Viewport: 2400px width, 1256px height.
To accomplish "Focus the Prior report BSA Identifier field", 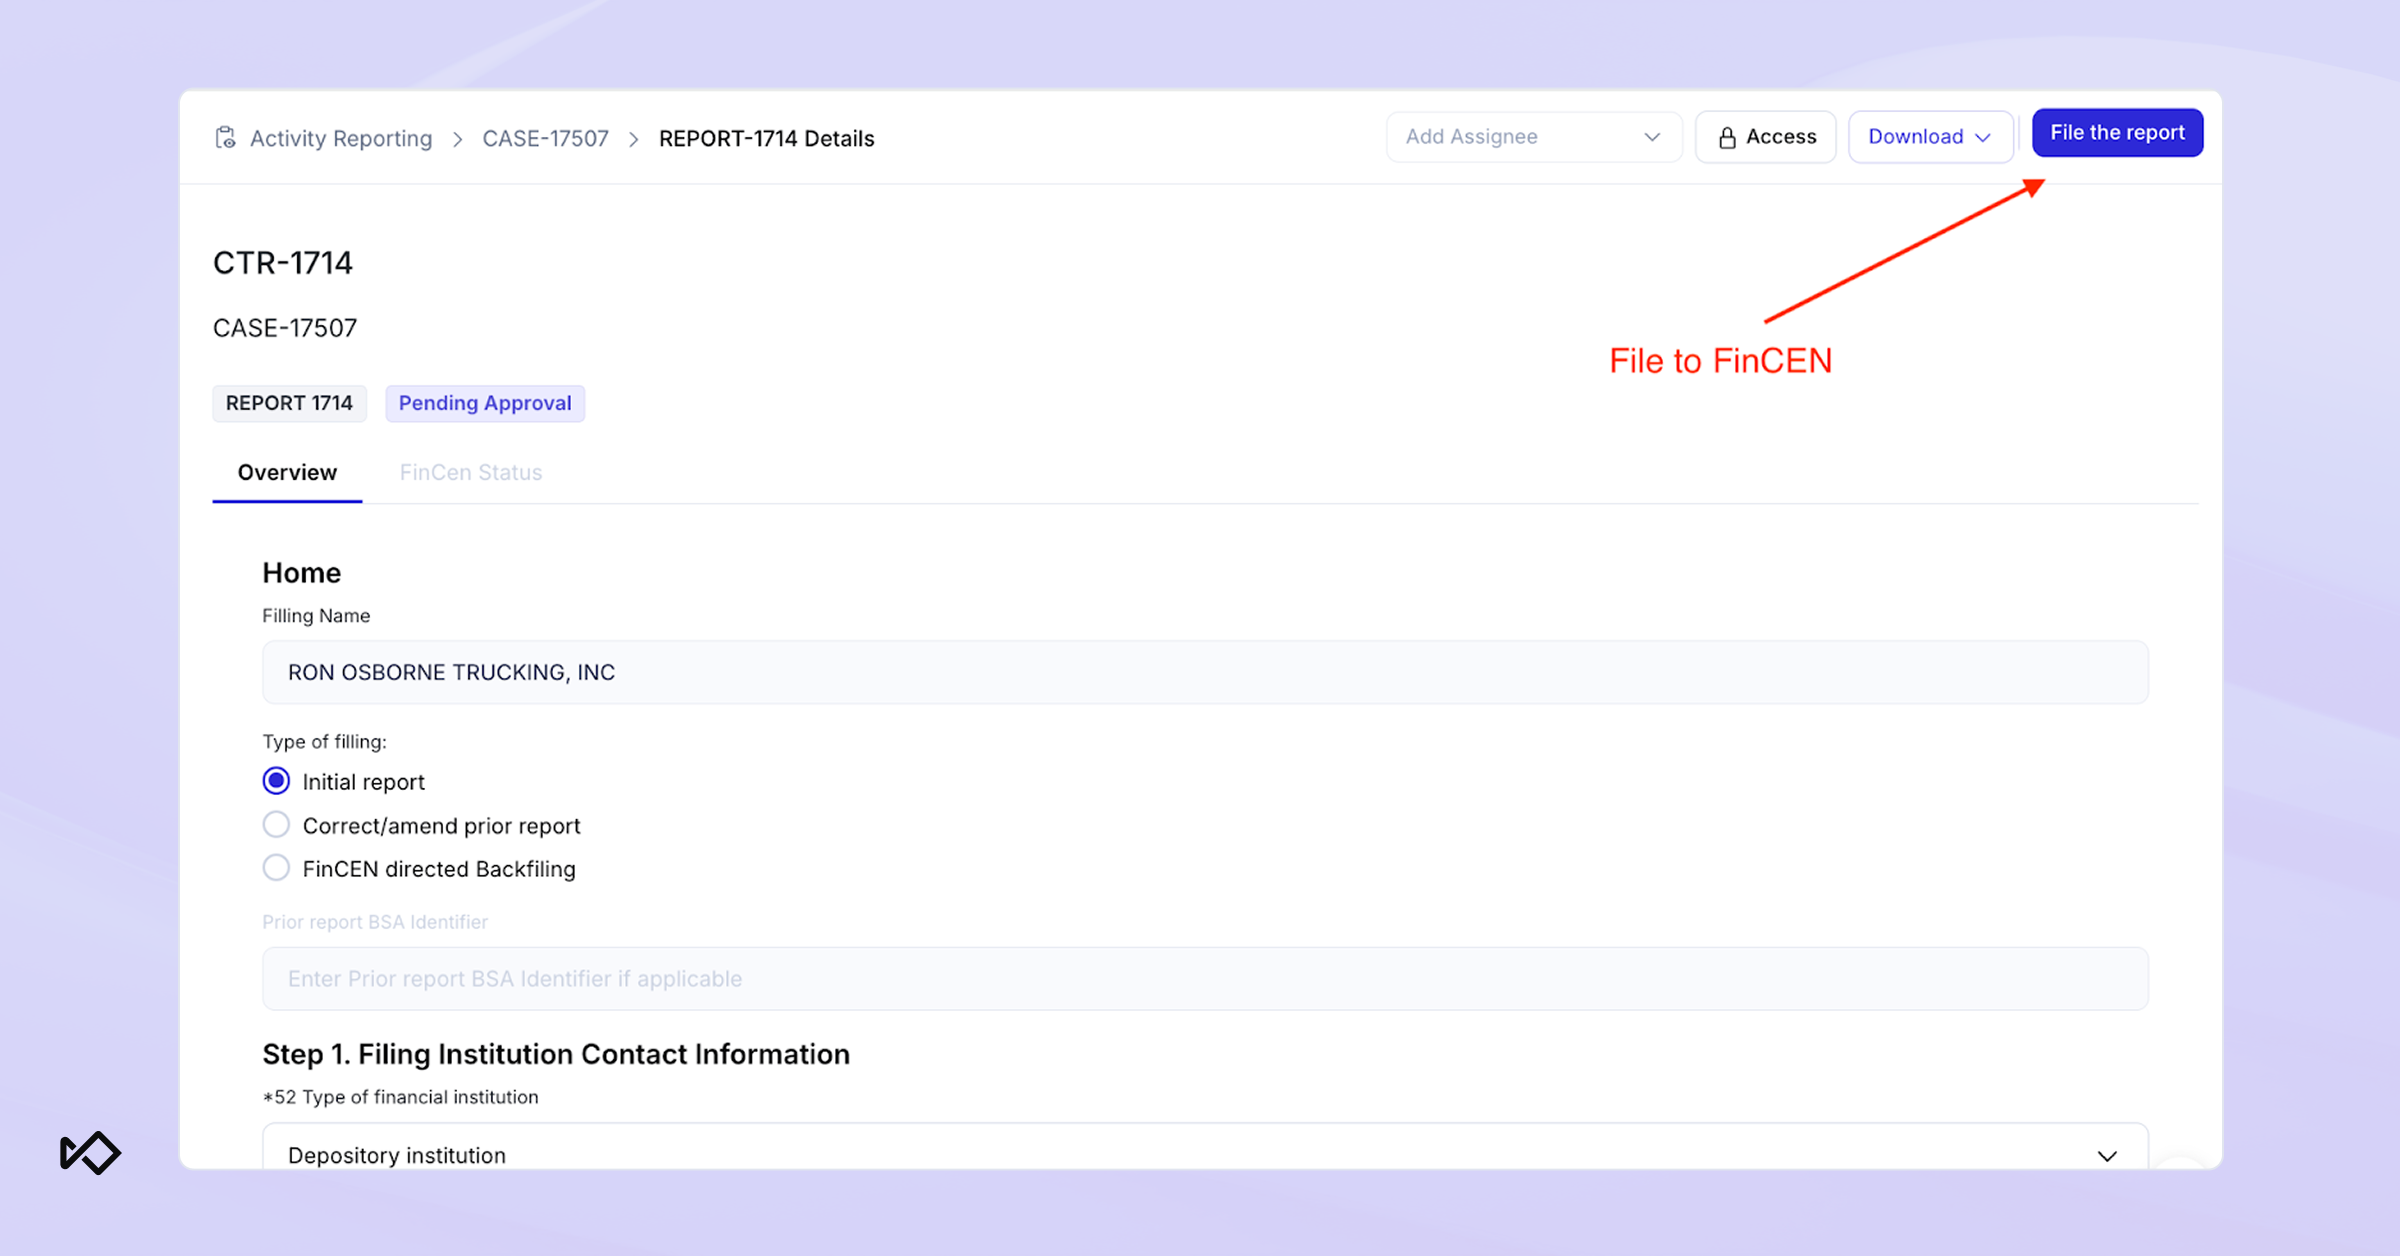I will click(1204, 978).
